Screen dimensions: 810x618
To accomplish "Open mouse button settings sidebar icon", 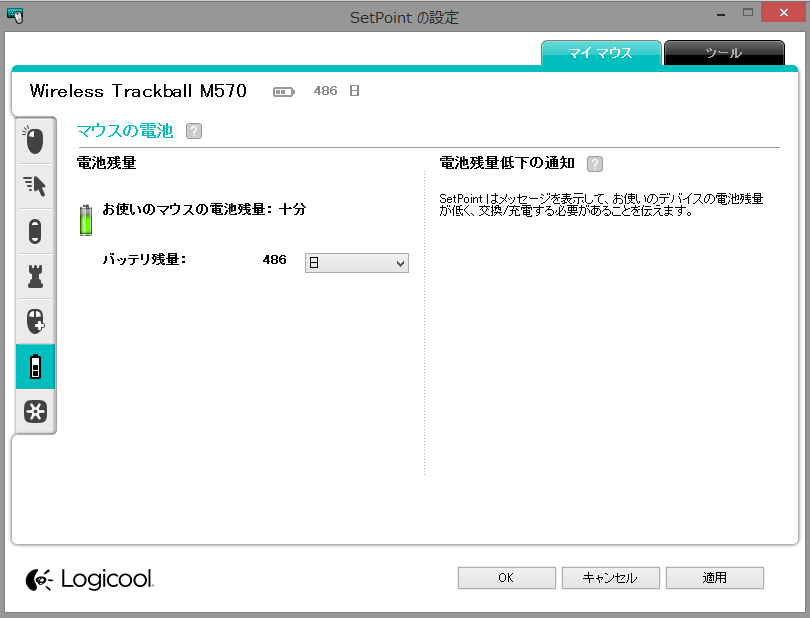I will click(35, 141).
